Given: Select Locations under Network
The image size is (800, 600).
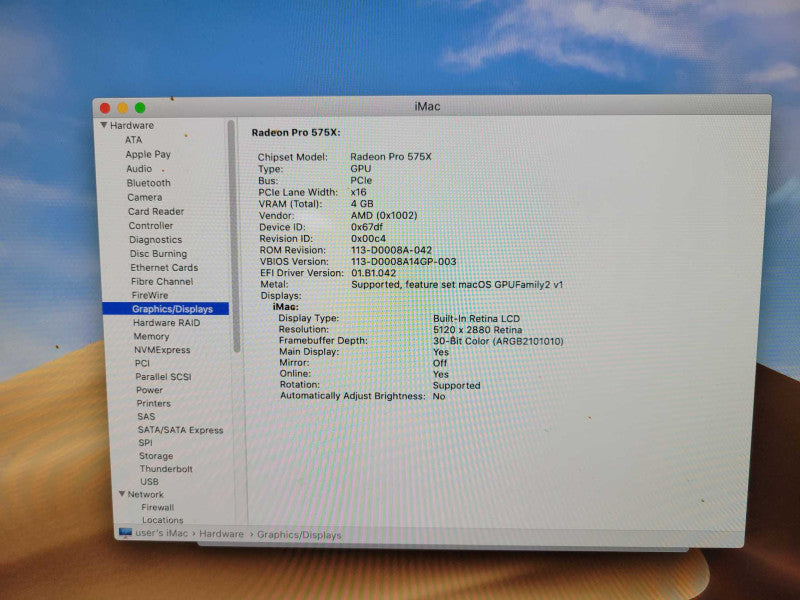Looking at the screenshot, I should 162,520.
